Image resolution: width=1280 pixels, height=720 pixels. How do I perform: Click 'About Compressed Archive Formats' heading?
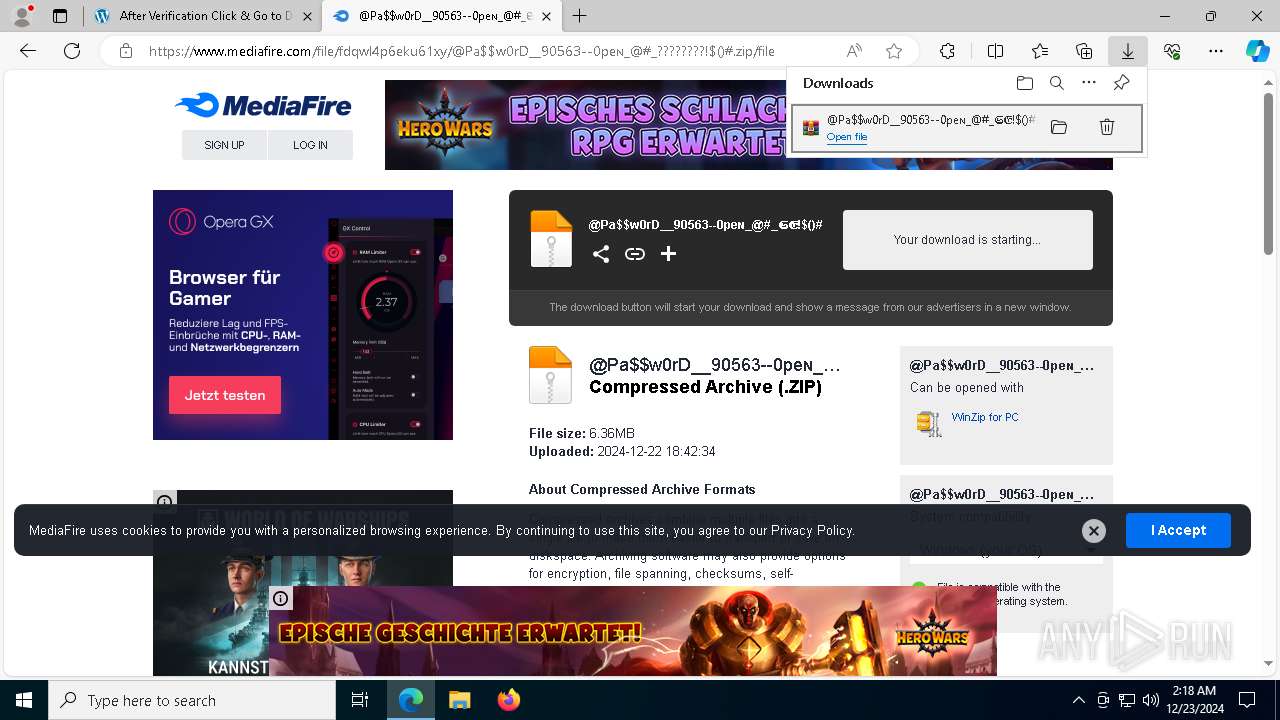tap(642, 489)
